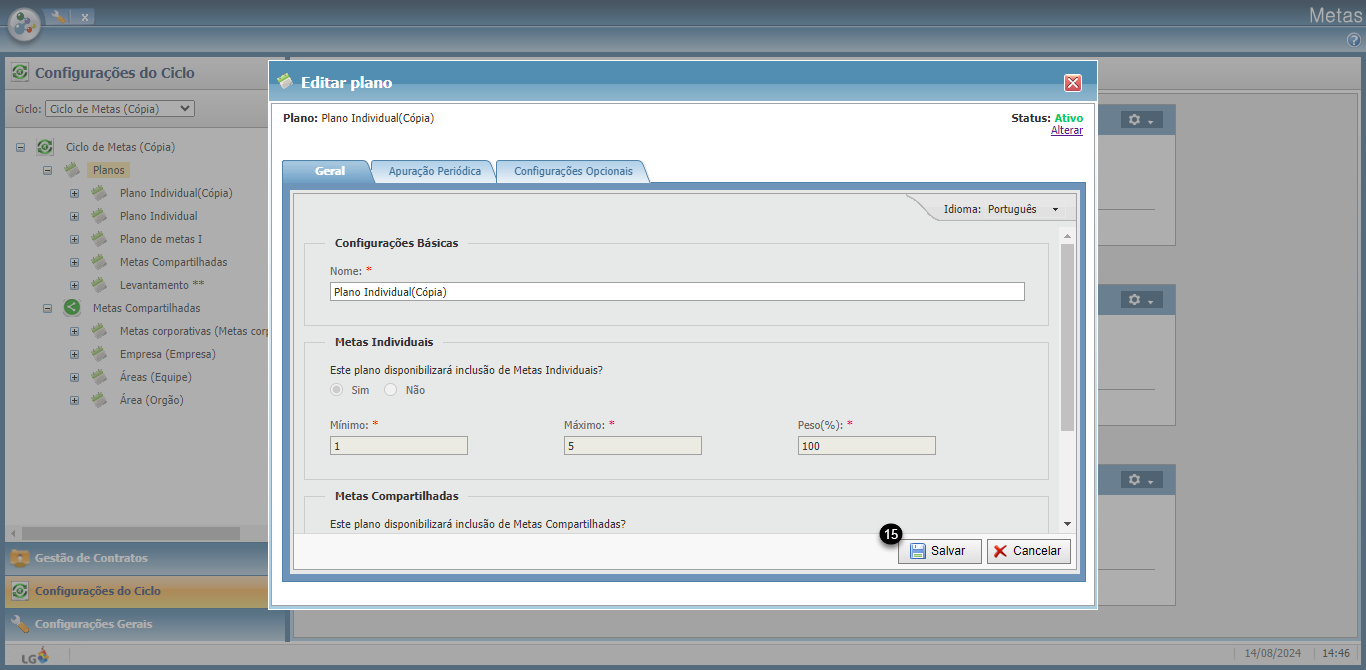Click the Alterar status link
Image resolution: width=1366 pixels, height=670 pixels.
coord(1066,131)
